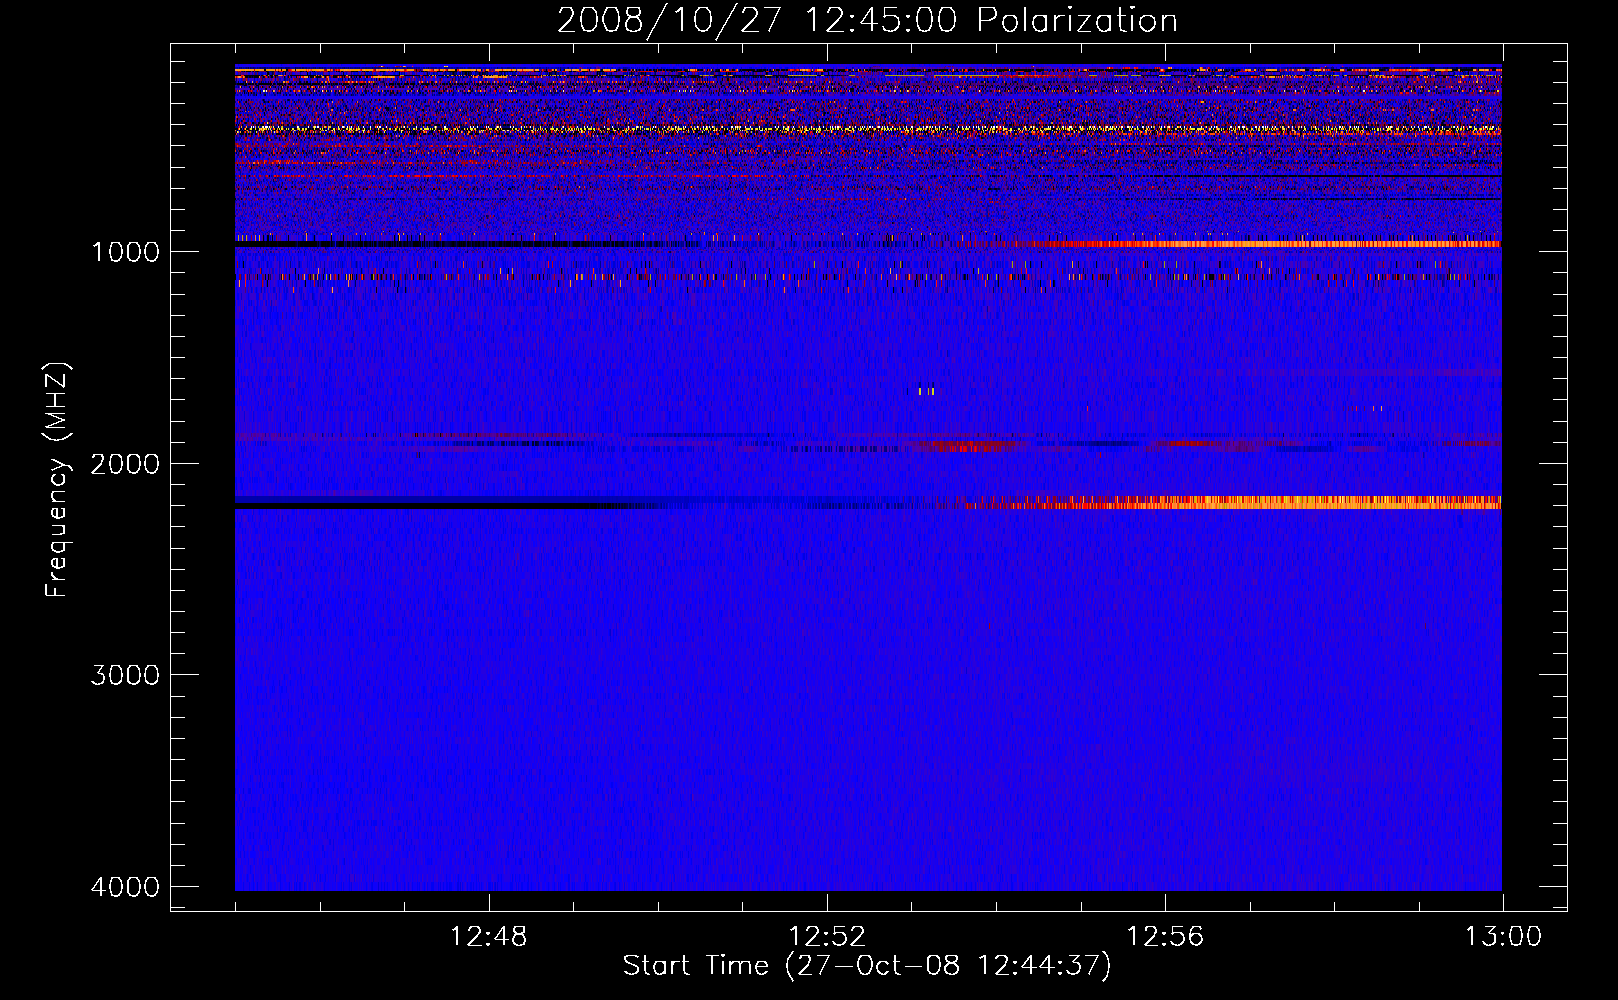Click the 4000 frequency tick label

point(125,887)
